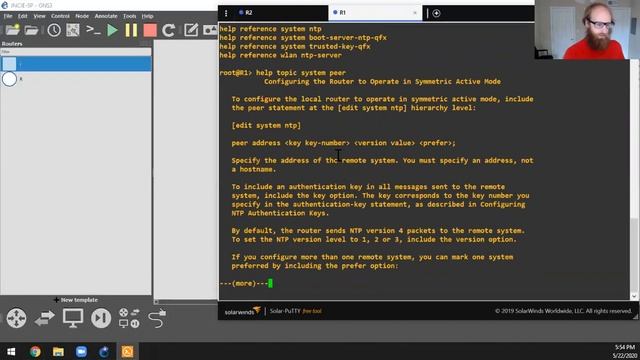Add a note with edit icon

(191, 30)
